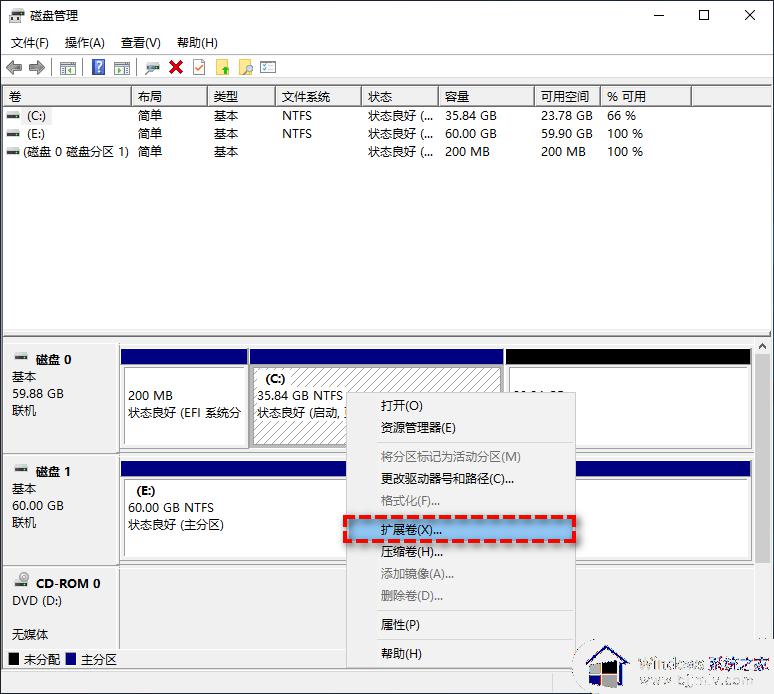
Task: Open the 帮助(H) menu in menu bar
Action: tap(197, 43)
